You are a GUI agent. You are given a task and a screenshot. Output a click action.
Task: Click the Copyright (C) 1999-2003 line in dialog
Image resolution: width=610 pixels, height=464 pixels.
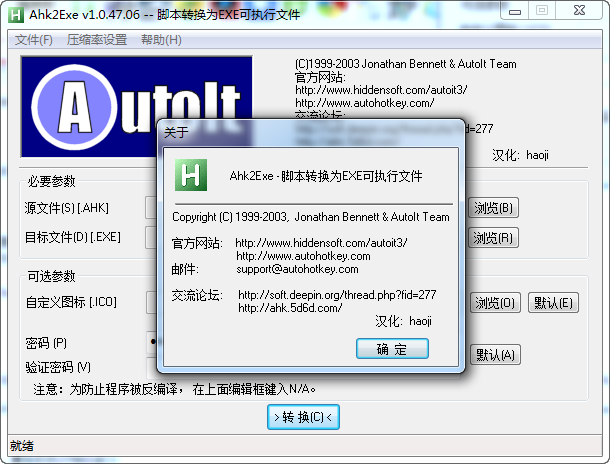click(310, 217)
